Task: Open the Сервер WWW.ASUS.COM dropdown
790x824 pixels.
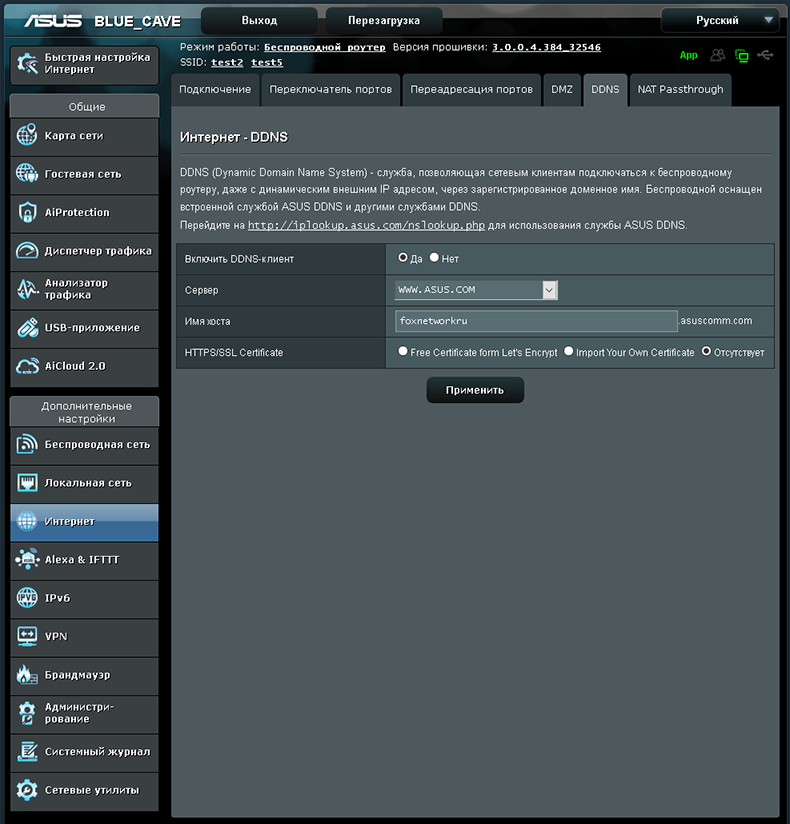Action: click(x=476, y=290)
